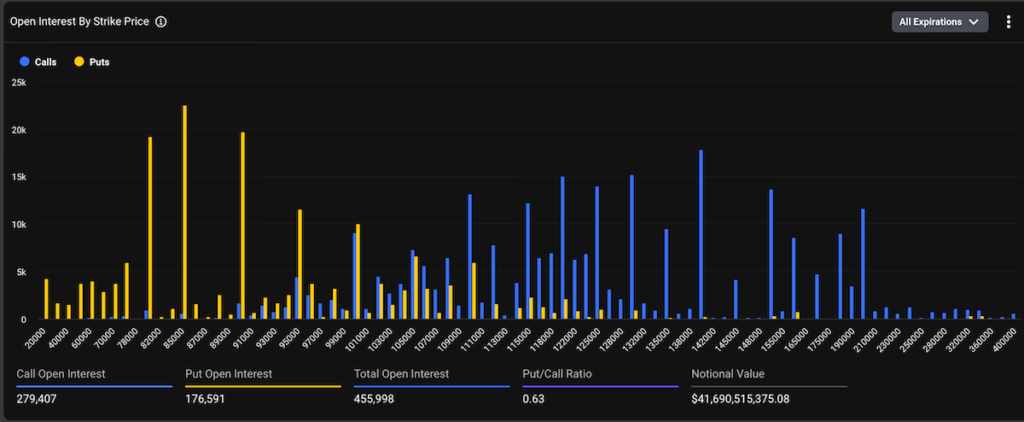Select the Put Open Interest stat

coord(228,374)
